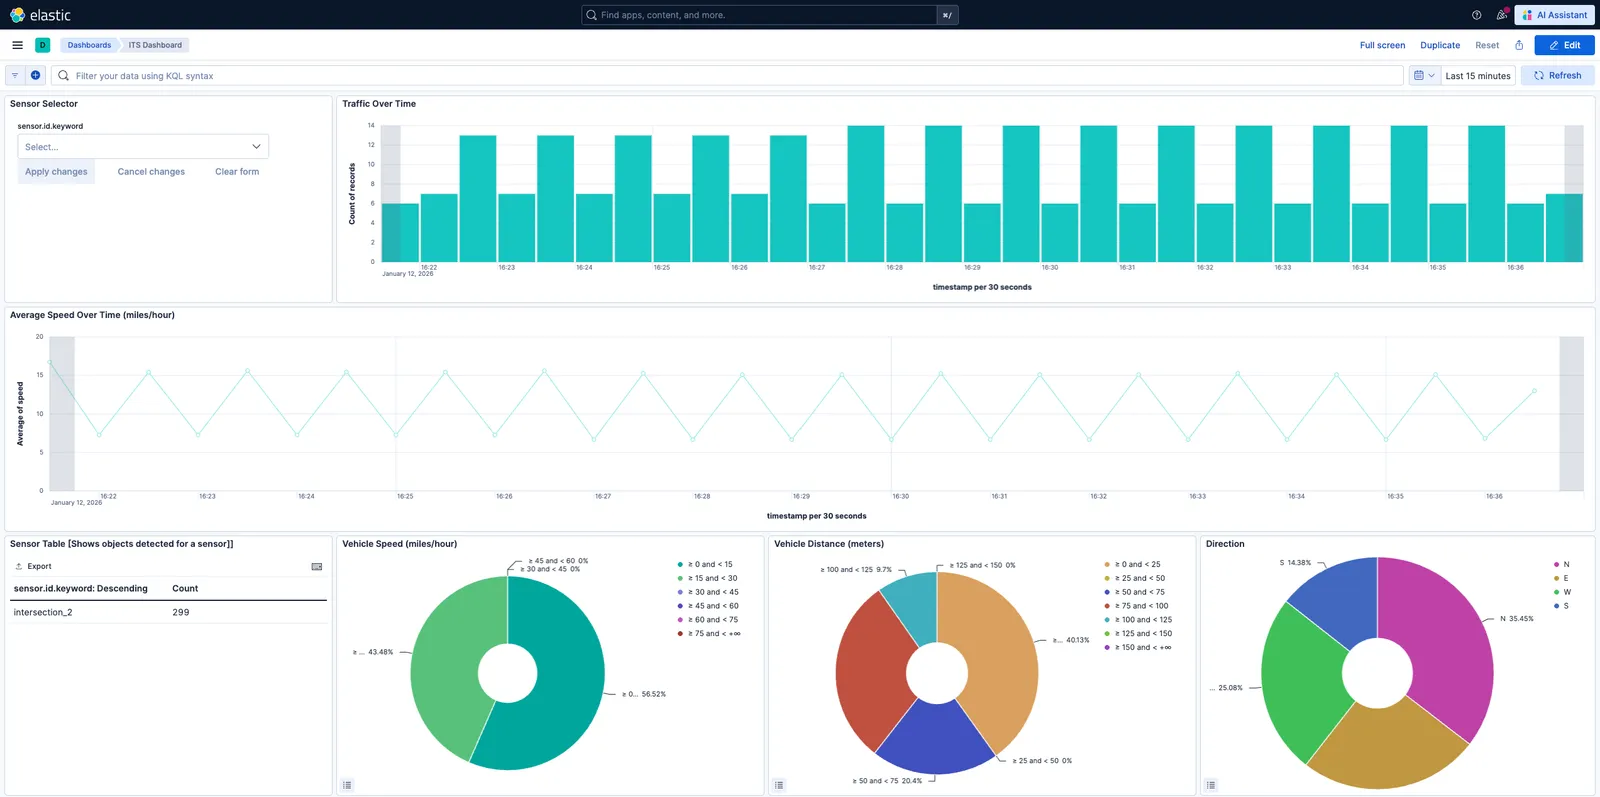Viewport: 1600px width, 797px height.
Task: Focus the KQL filter query input
Action: (x=728, y=75)
